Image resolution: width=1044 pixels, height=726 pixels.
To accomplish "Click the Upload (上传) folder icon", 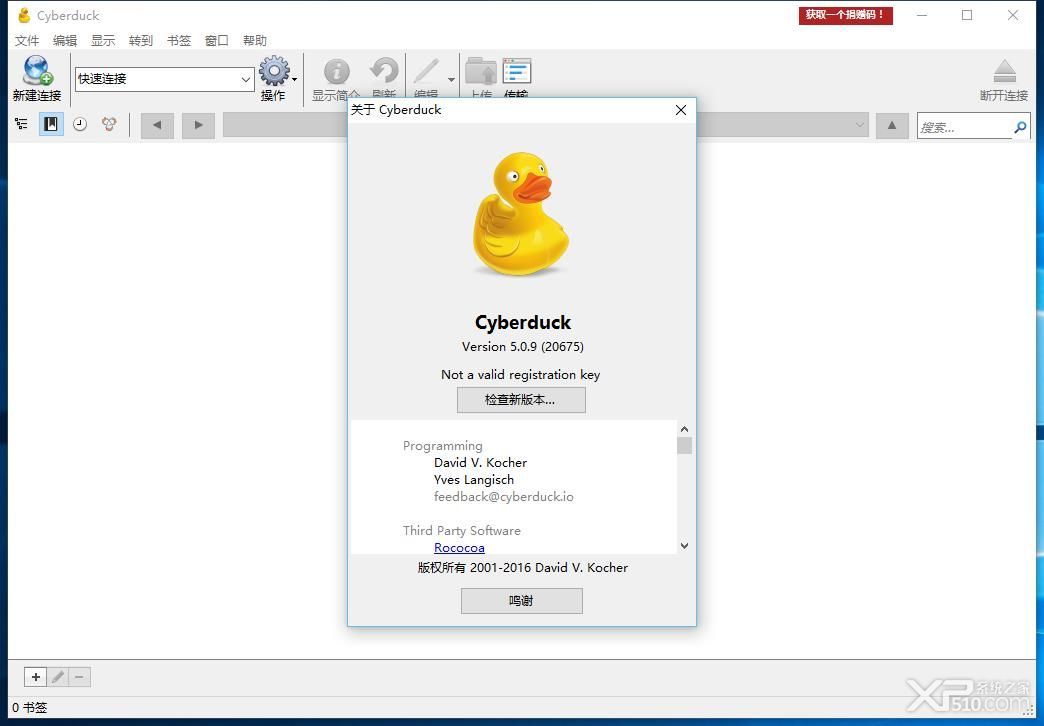I will [481, 71].
